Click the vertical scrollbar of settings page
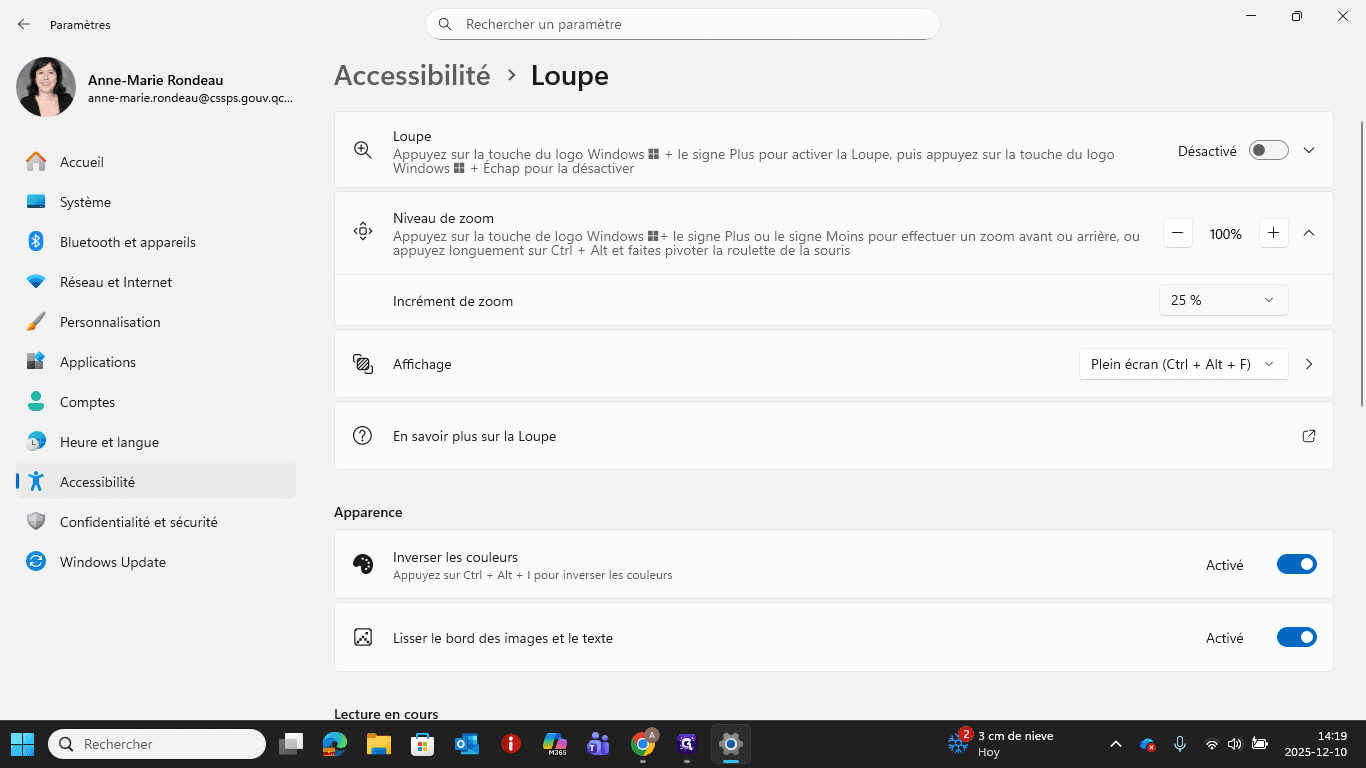 [x=1361, y=263]
